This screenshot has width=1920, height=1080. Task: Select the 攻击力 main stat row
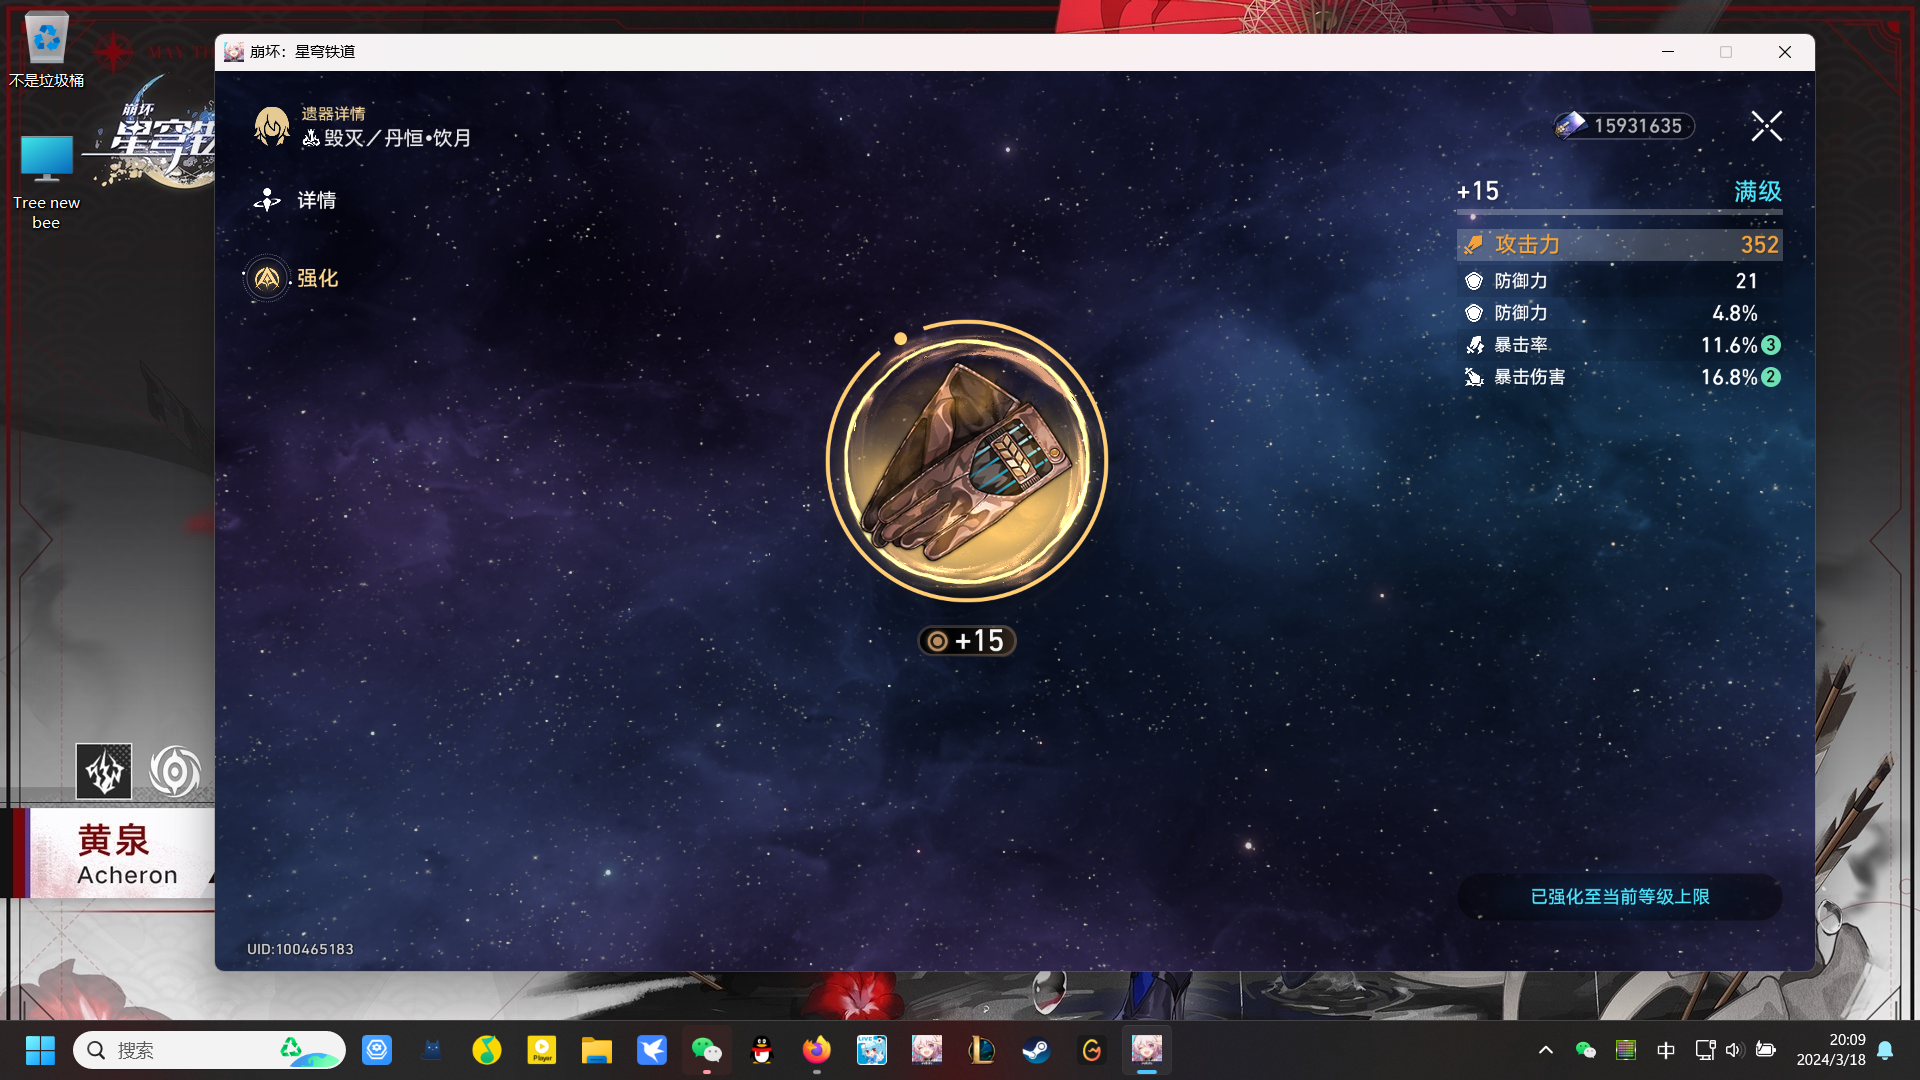point(1619,245)
